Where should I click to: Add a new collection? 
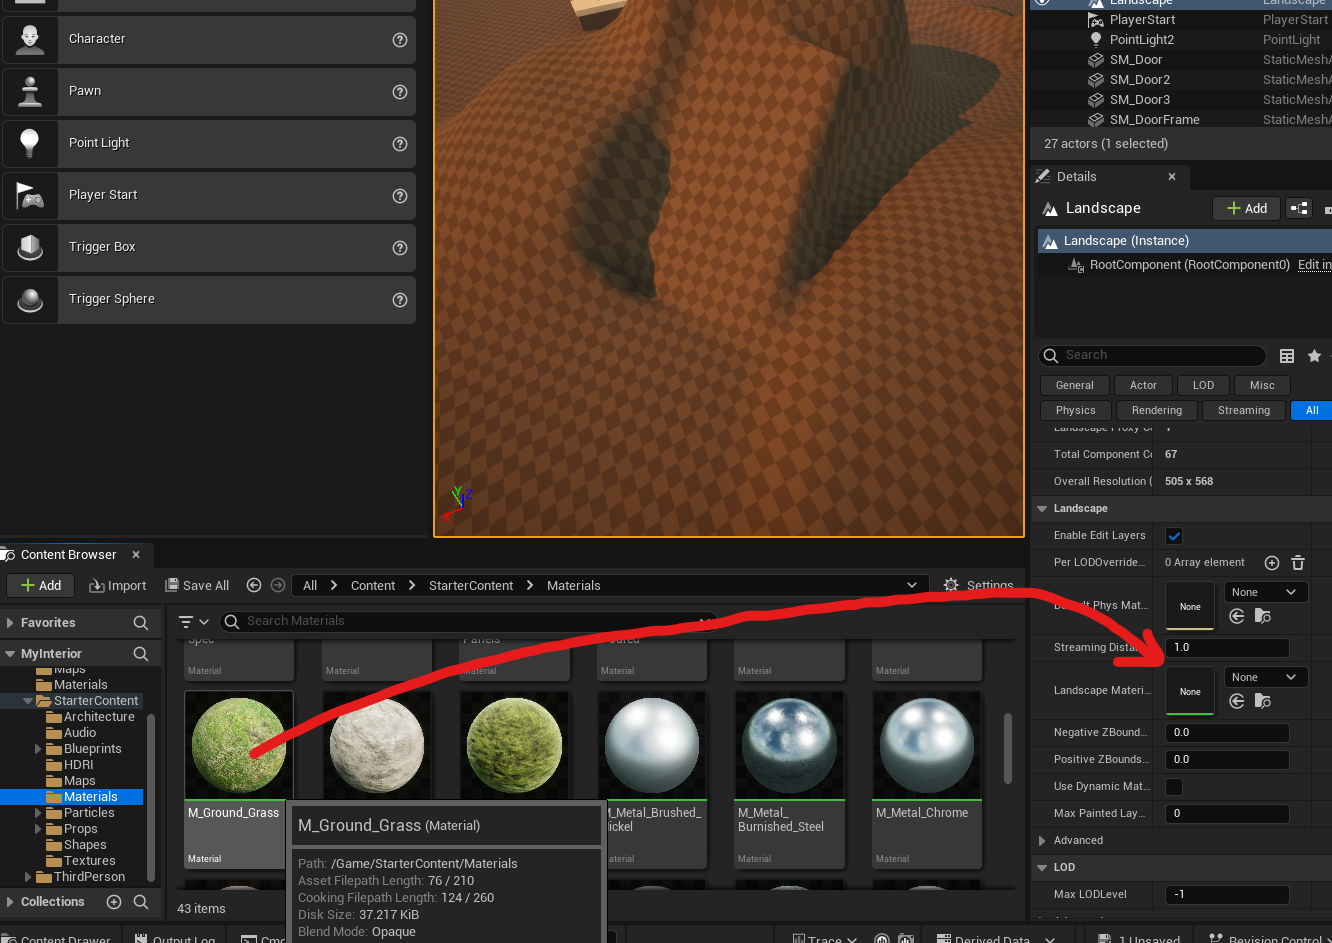[114, 902]
